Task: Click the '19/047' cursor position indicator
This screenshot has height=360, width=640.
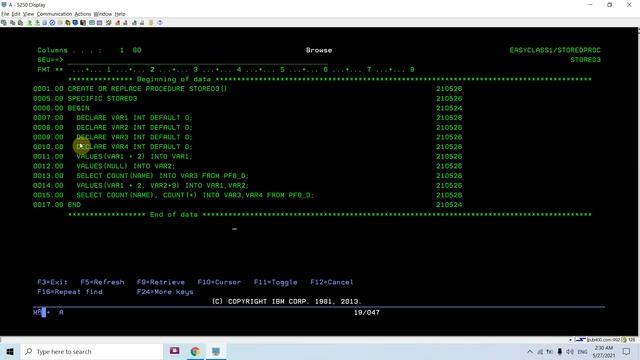Action: [367, 313]
